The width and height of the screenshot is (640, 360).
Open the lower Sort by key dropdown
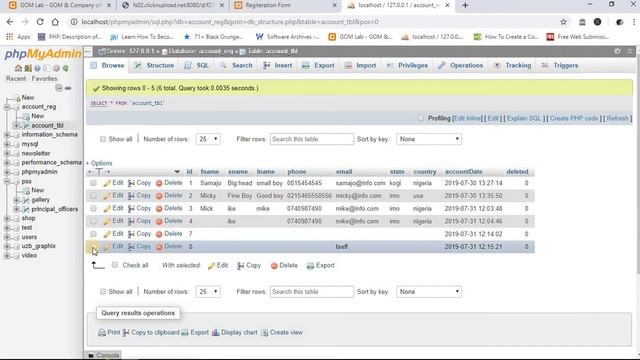[429, 292]
